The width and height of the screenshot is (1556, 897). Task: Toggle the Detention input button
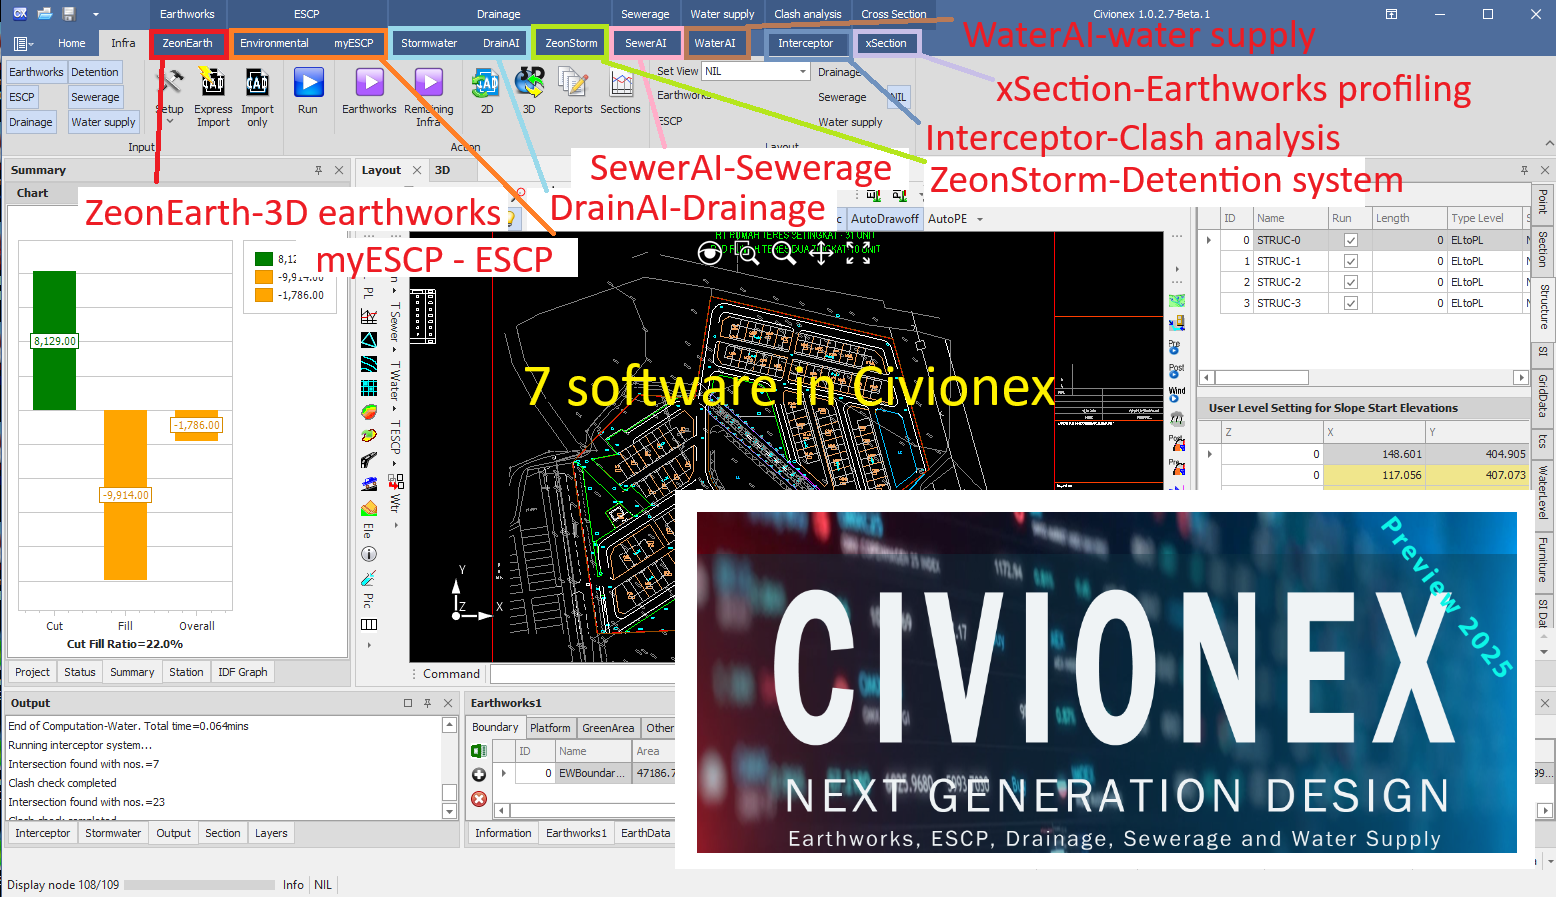tap(95, 72)
